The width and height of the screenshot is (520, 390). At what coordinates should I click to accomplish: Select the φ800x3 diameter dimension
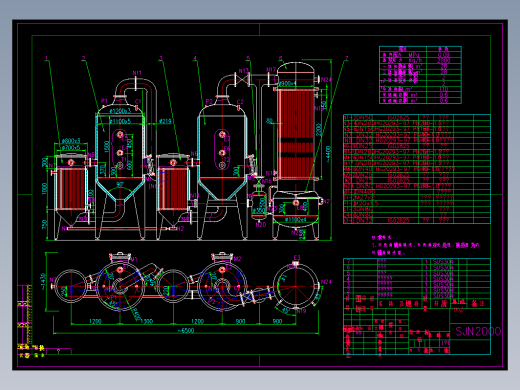[x=71, y=141]
